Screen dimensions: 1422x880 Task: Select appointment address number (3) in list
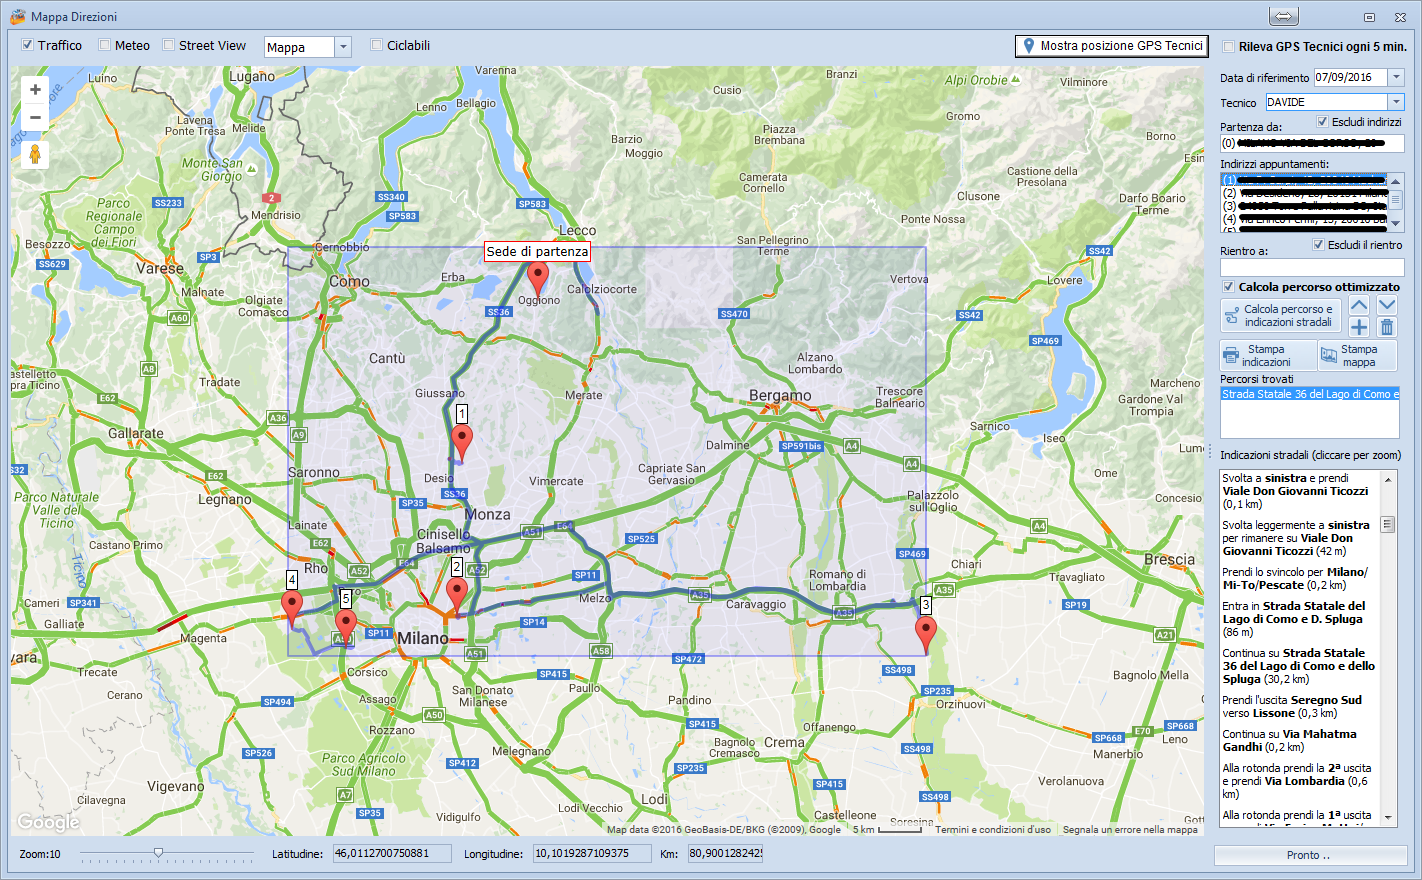point(1305,206)
